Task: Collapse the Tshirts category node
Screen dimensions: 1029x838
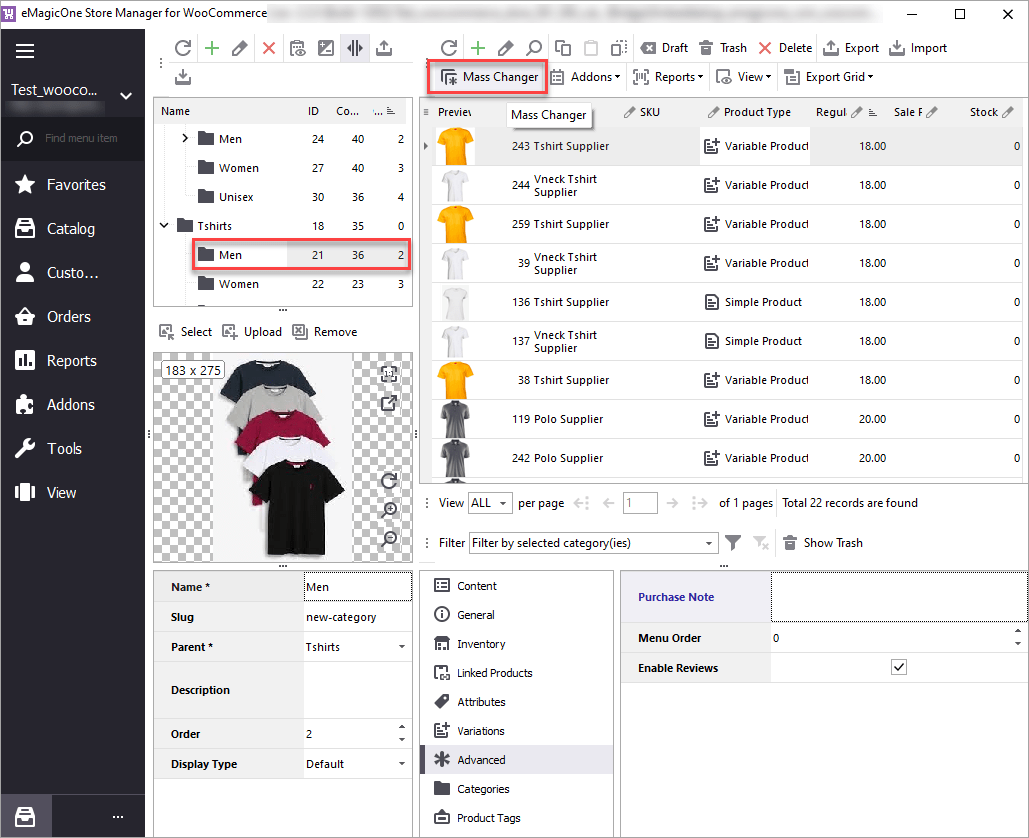Action: [164, 226]
